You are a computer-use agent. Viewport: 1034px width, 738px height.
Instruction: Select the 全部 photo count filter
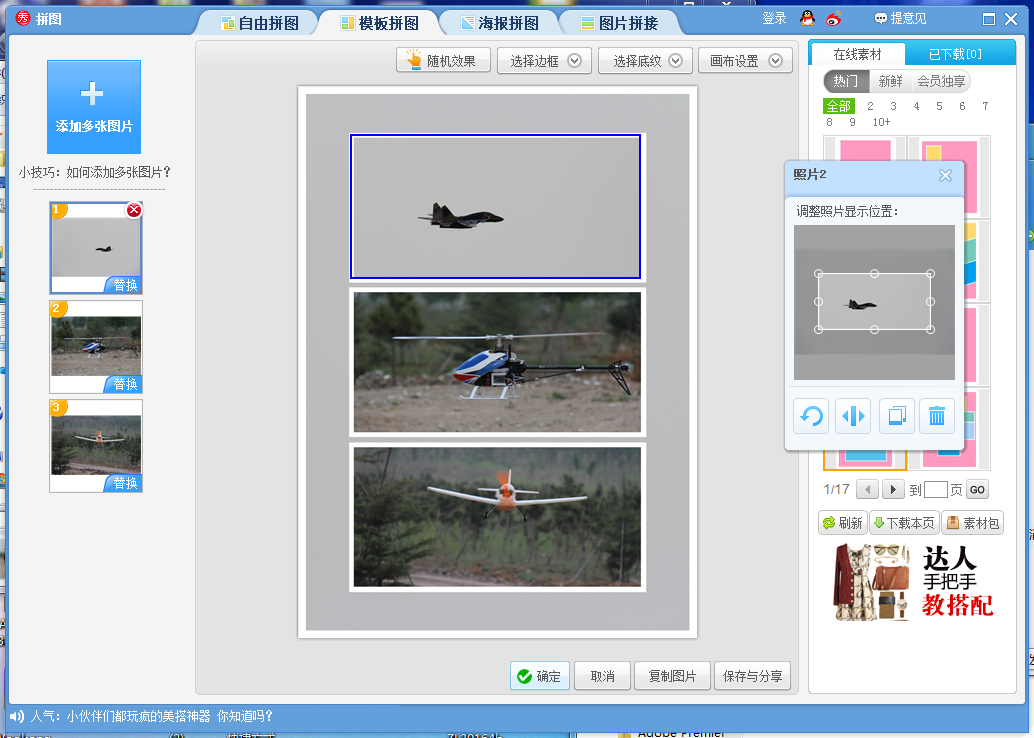[x=839, y=106]
